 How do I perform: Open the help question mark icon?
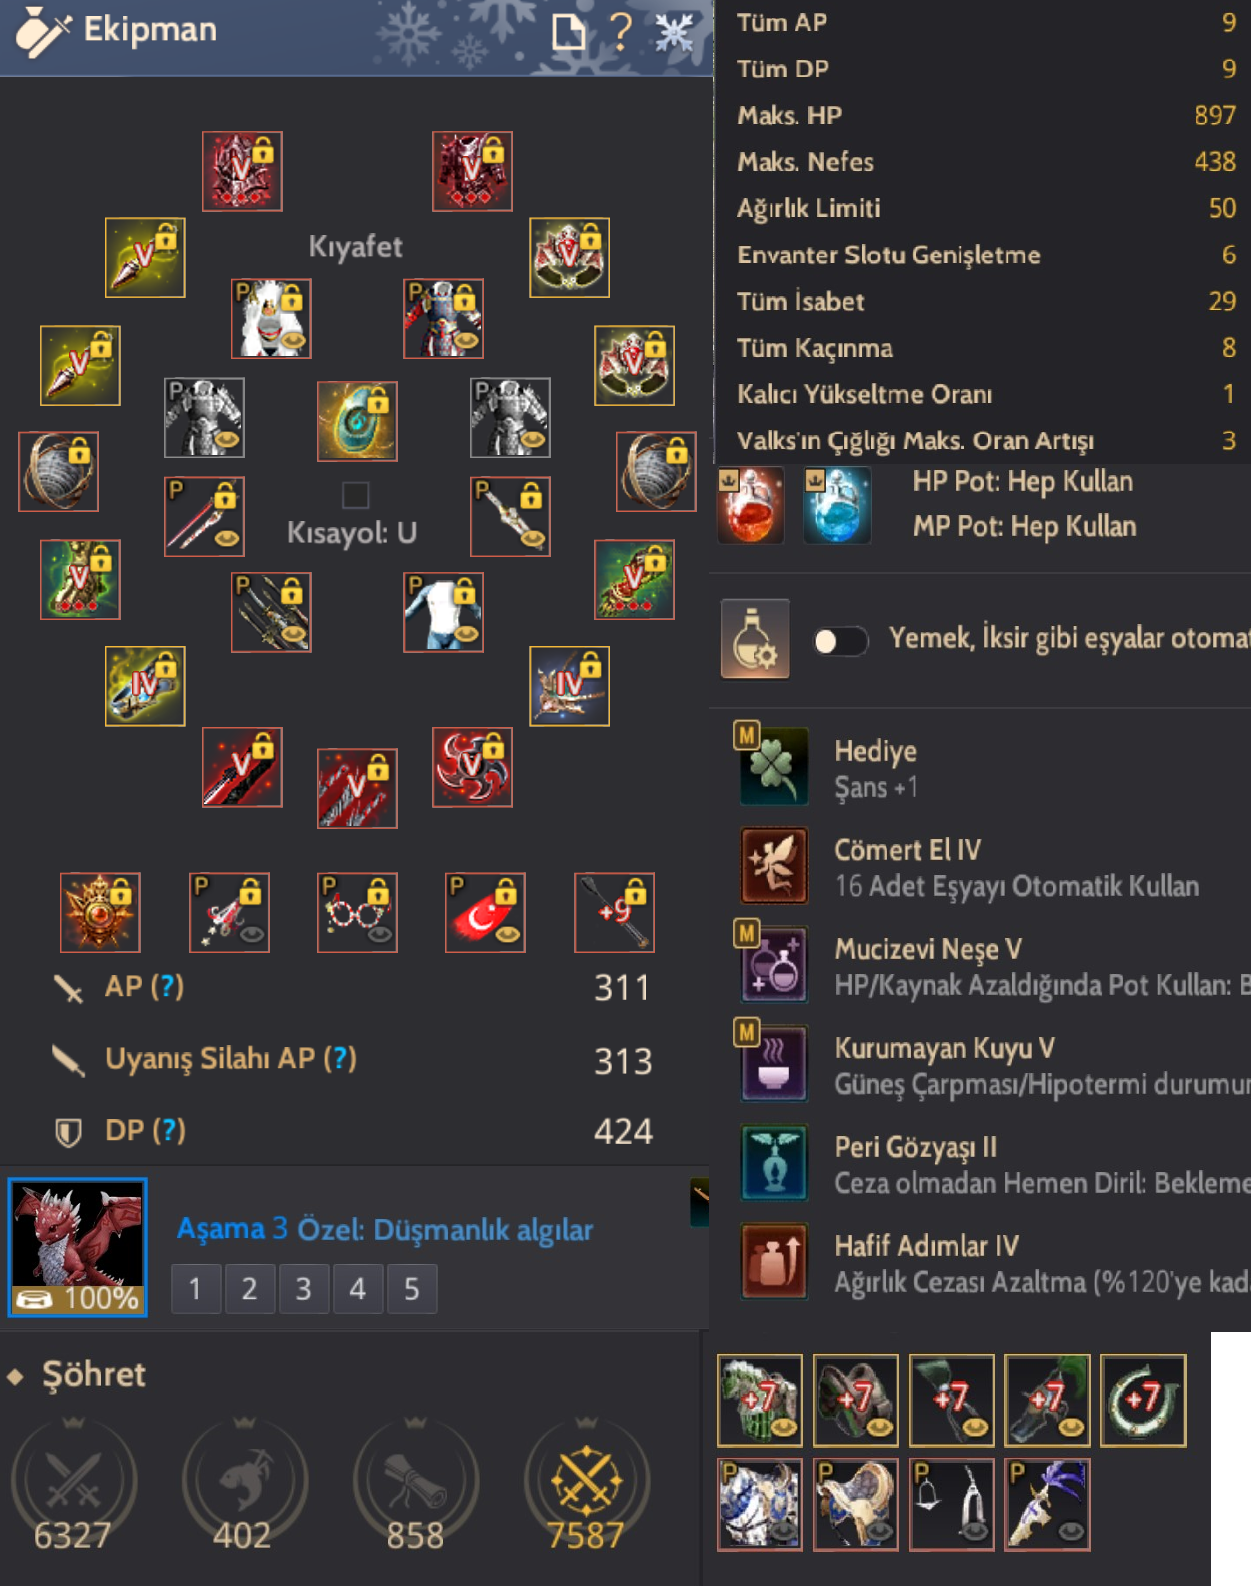(x=620, y=31)
